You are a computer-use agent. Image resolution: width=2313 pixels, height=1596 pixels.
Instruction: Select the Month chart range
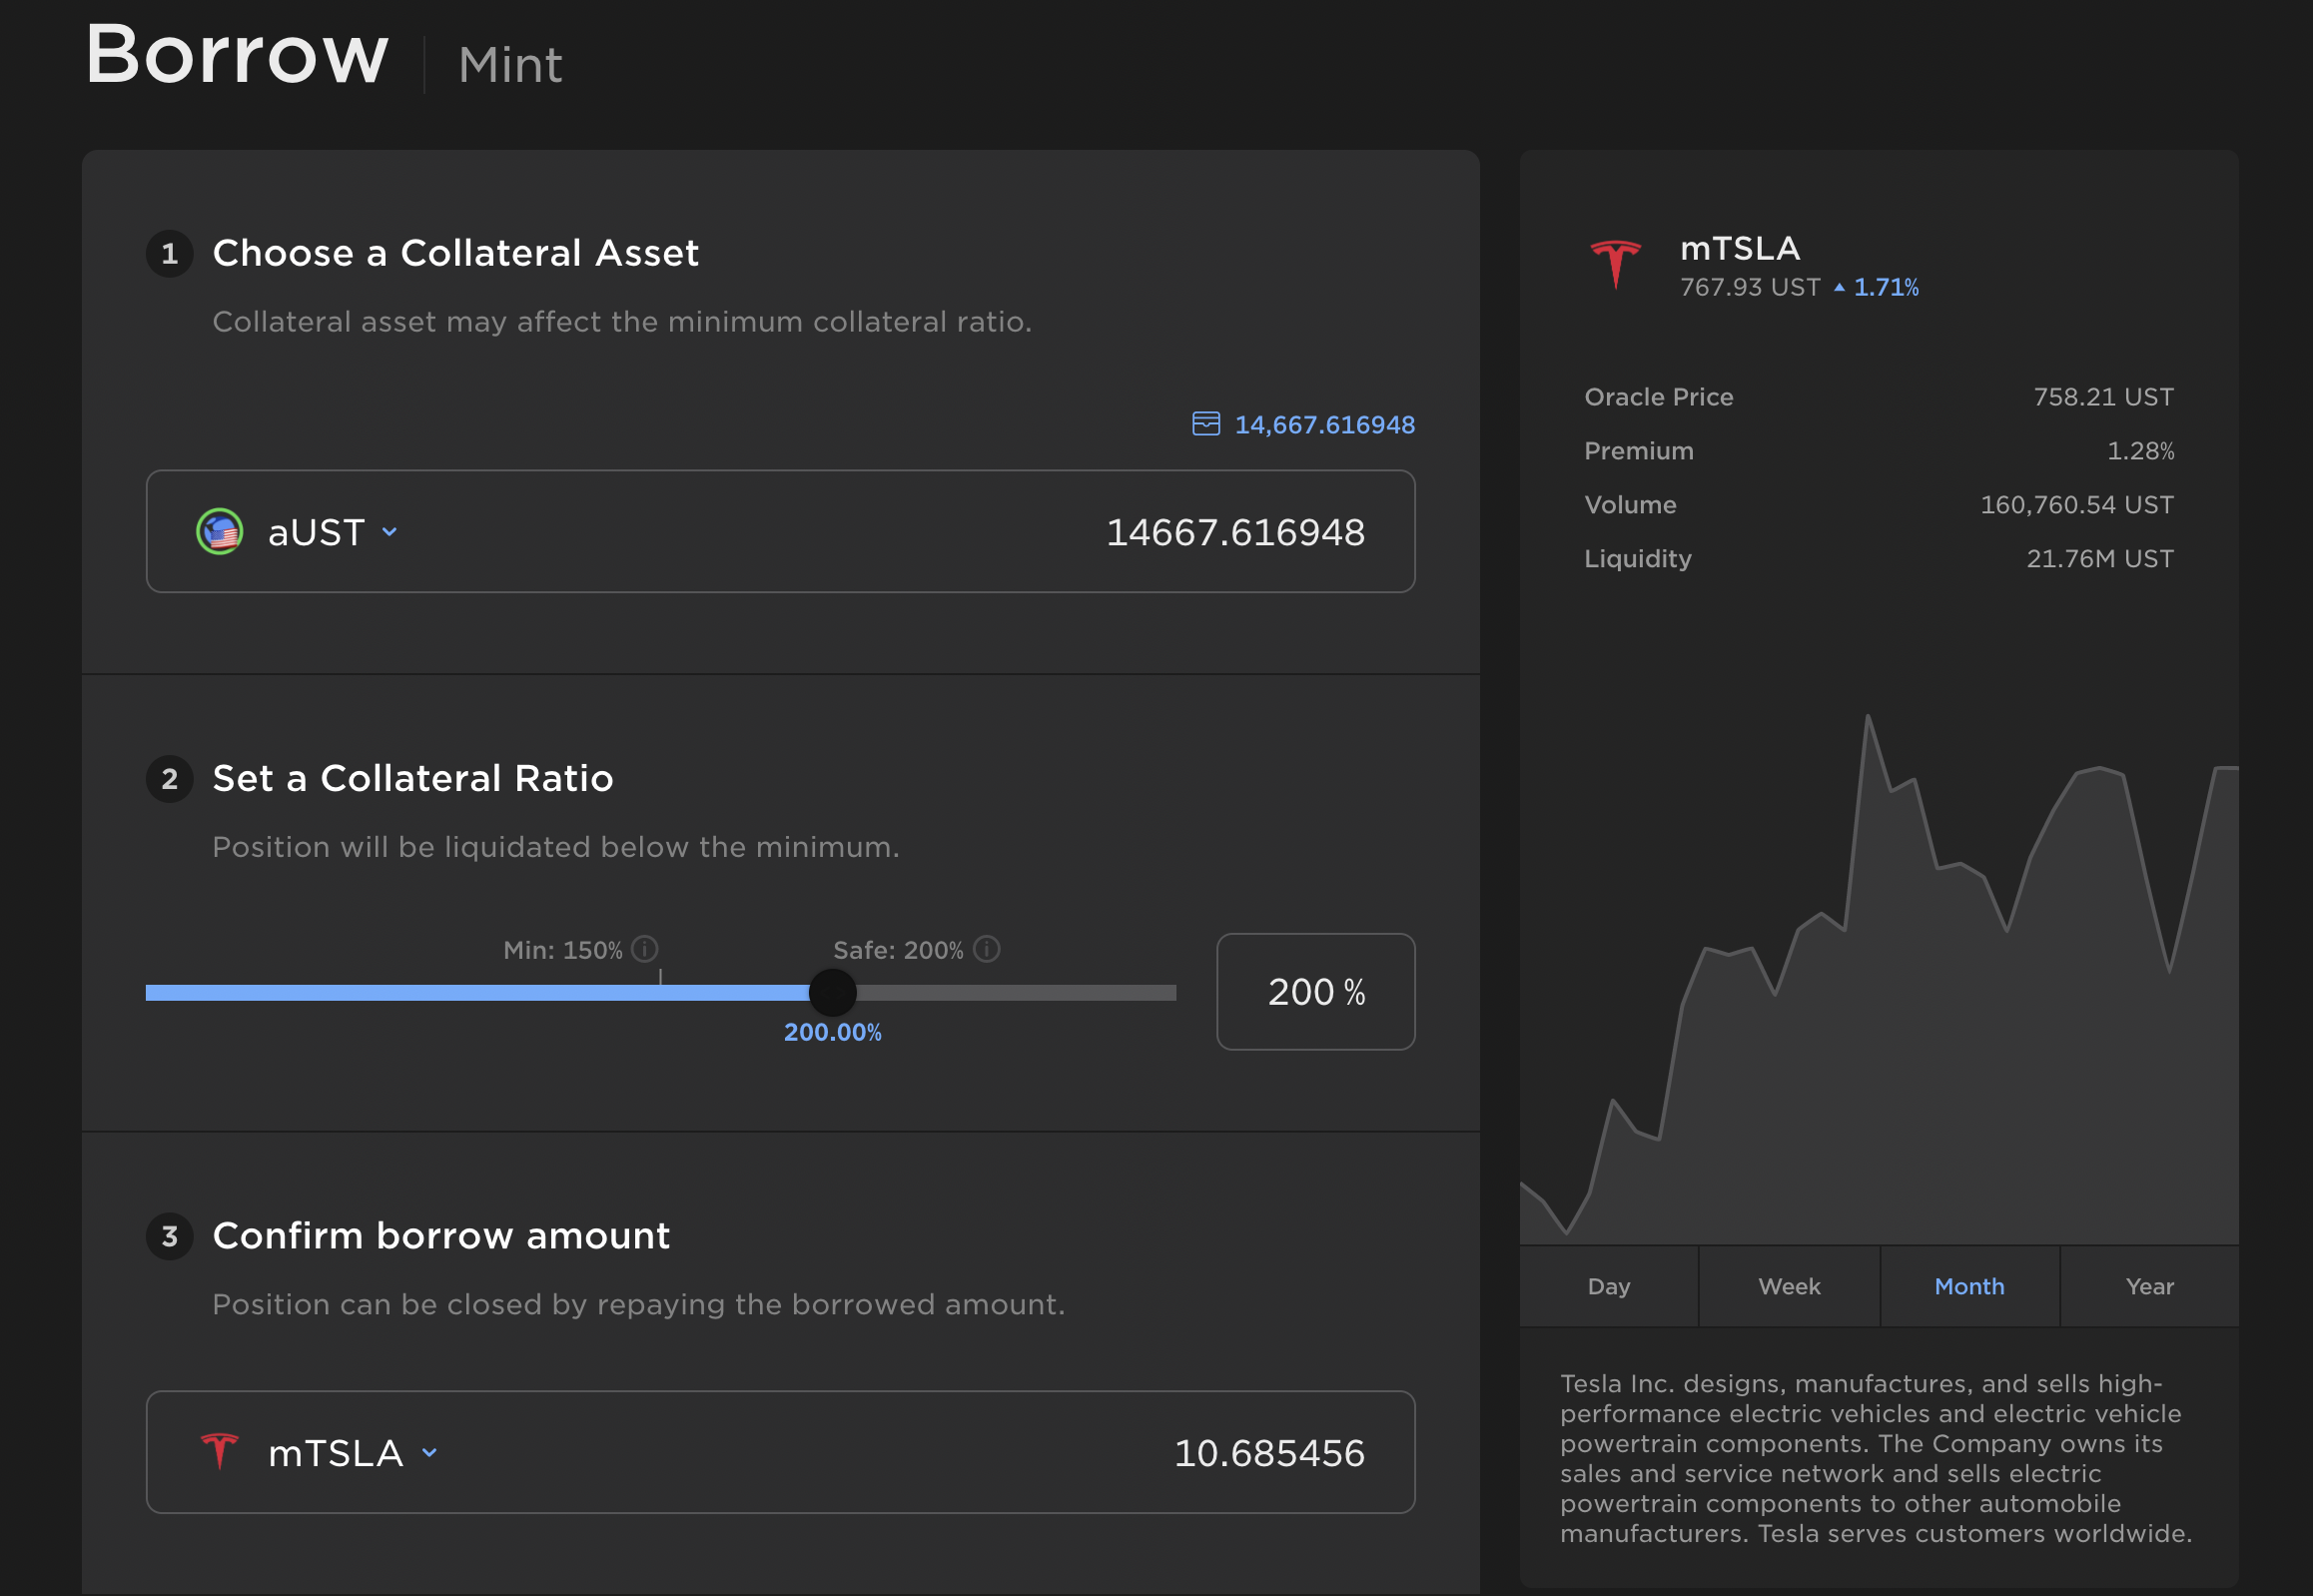1969,1287
